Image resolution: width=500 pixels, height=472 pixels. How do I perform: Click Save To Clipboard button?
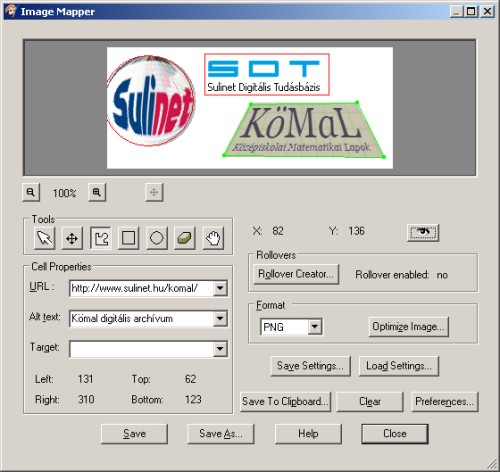[285, 402]
